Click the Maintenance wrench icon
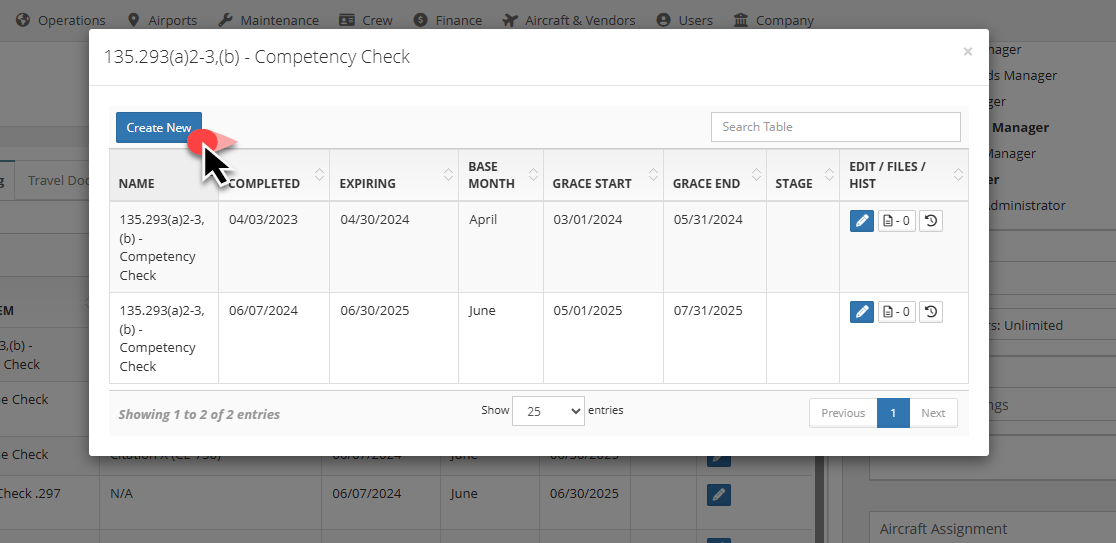Viewport: 1116px width, 543px height. tap(225, 20)
